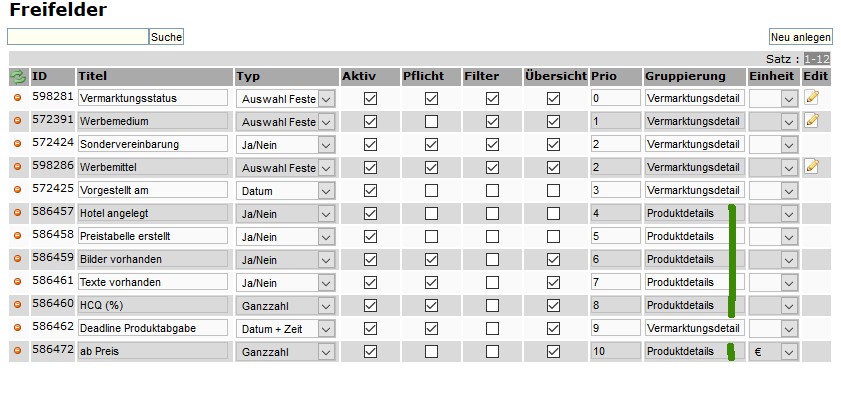Enable the Filter checkbox for Vorgestellt am
This screenshot has height=393, width=841.
click(492, 190)
